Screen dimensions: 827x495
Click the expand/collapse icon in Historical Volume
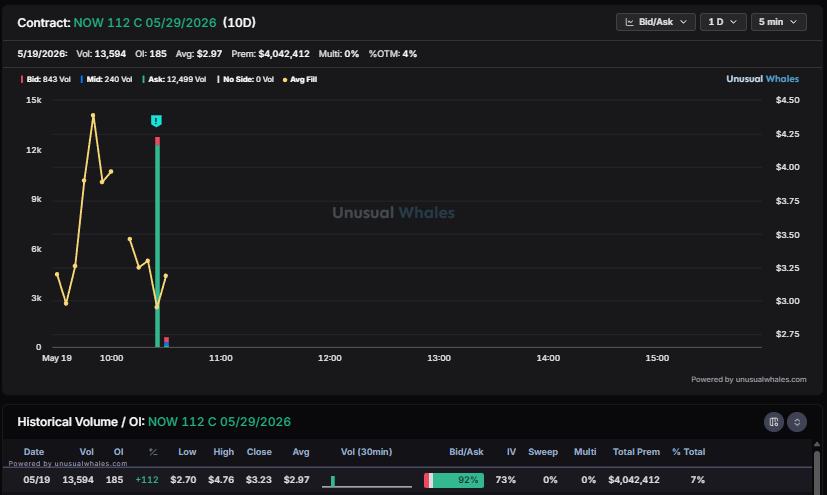(797, 422)
